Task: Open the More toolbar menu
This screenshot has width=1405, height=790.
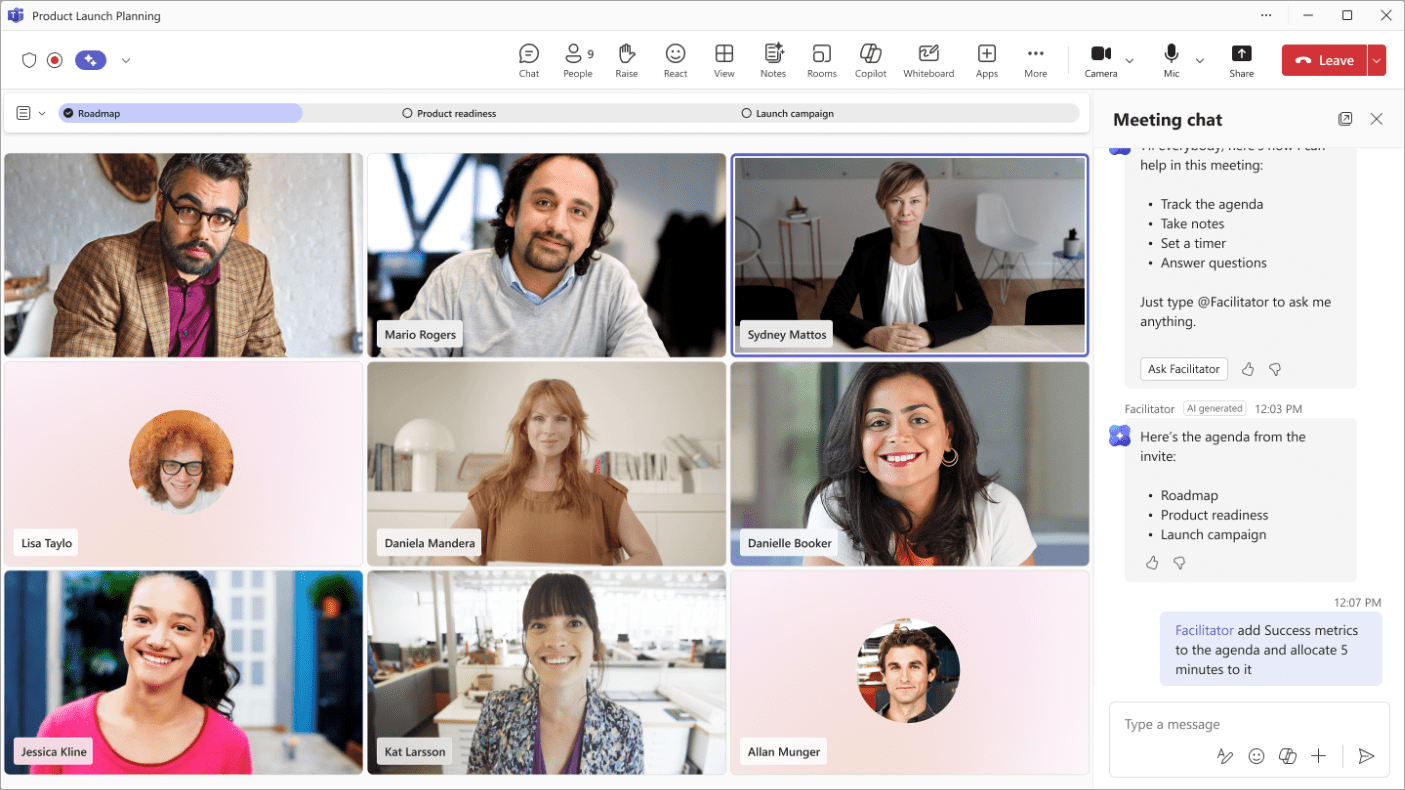Action: click(1035, 60)
